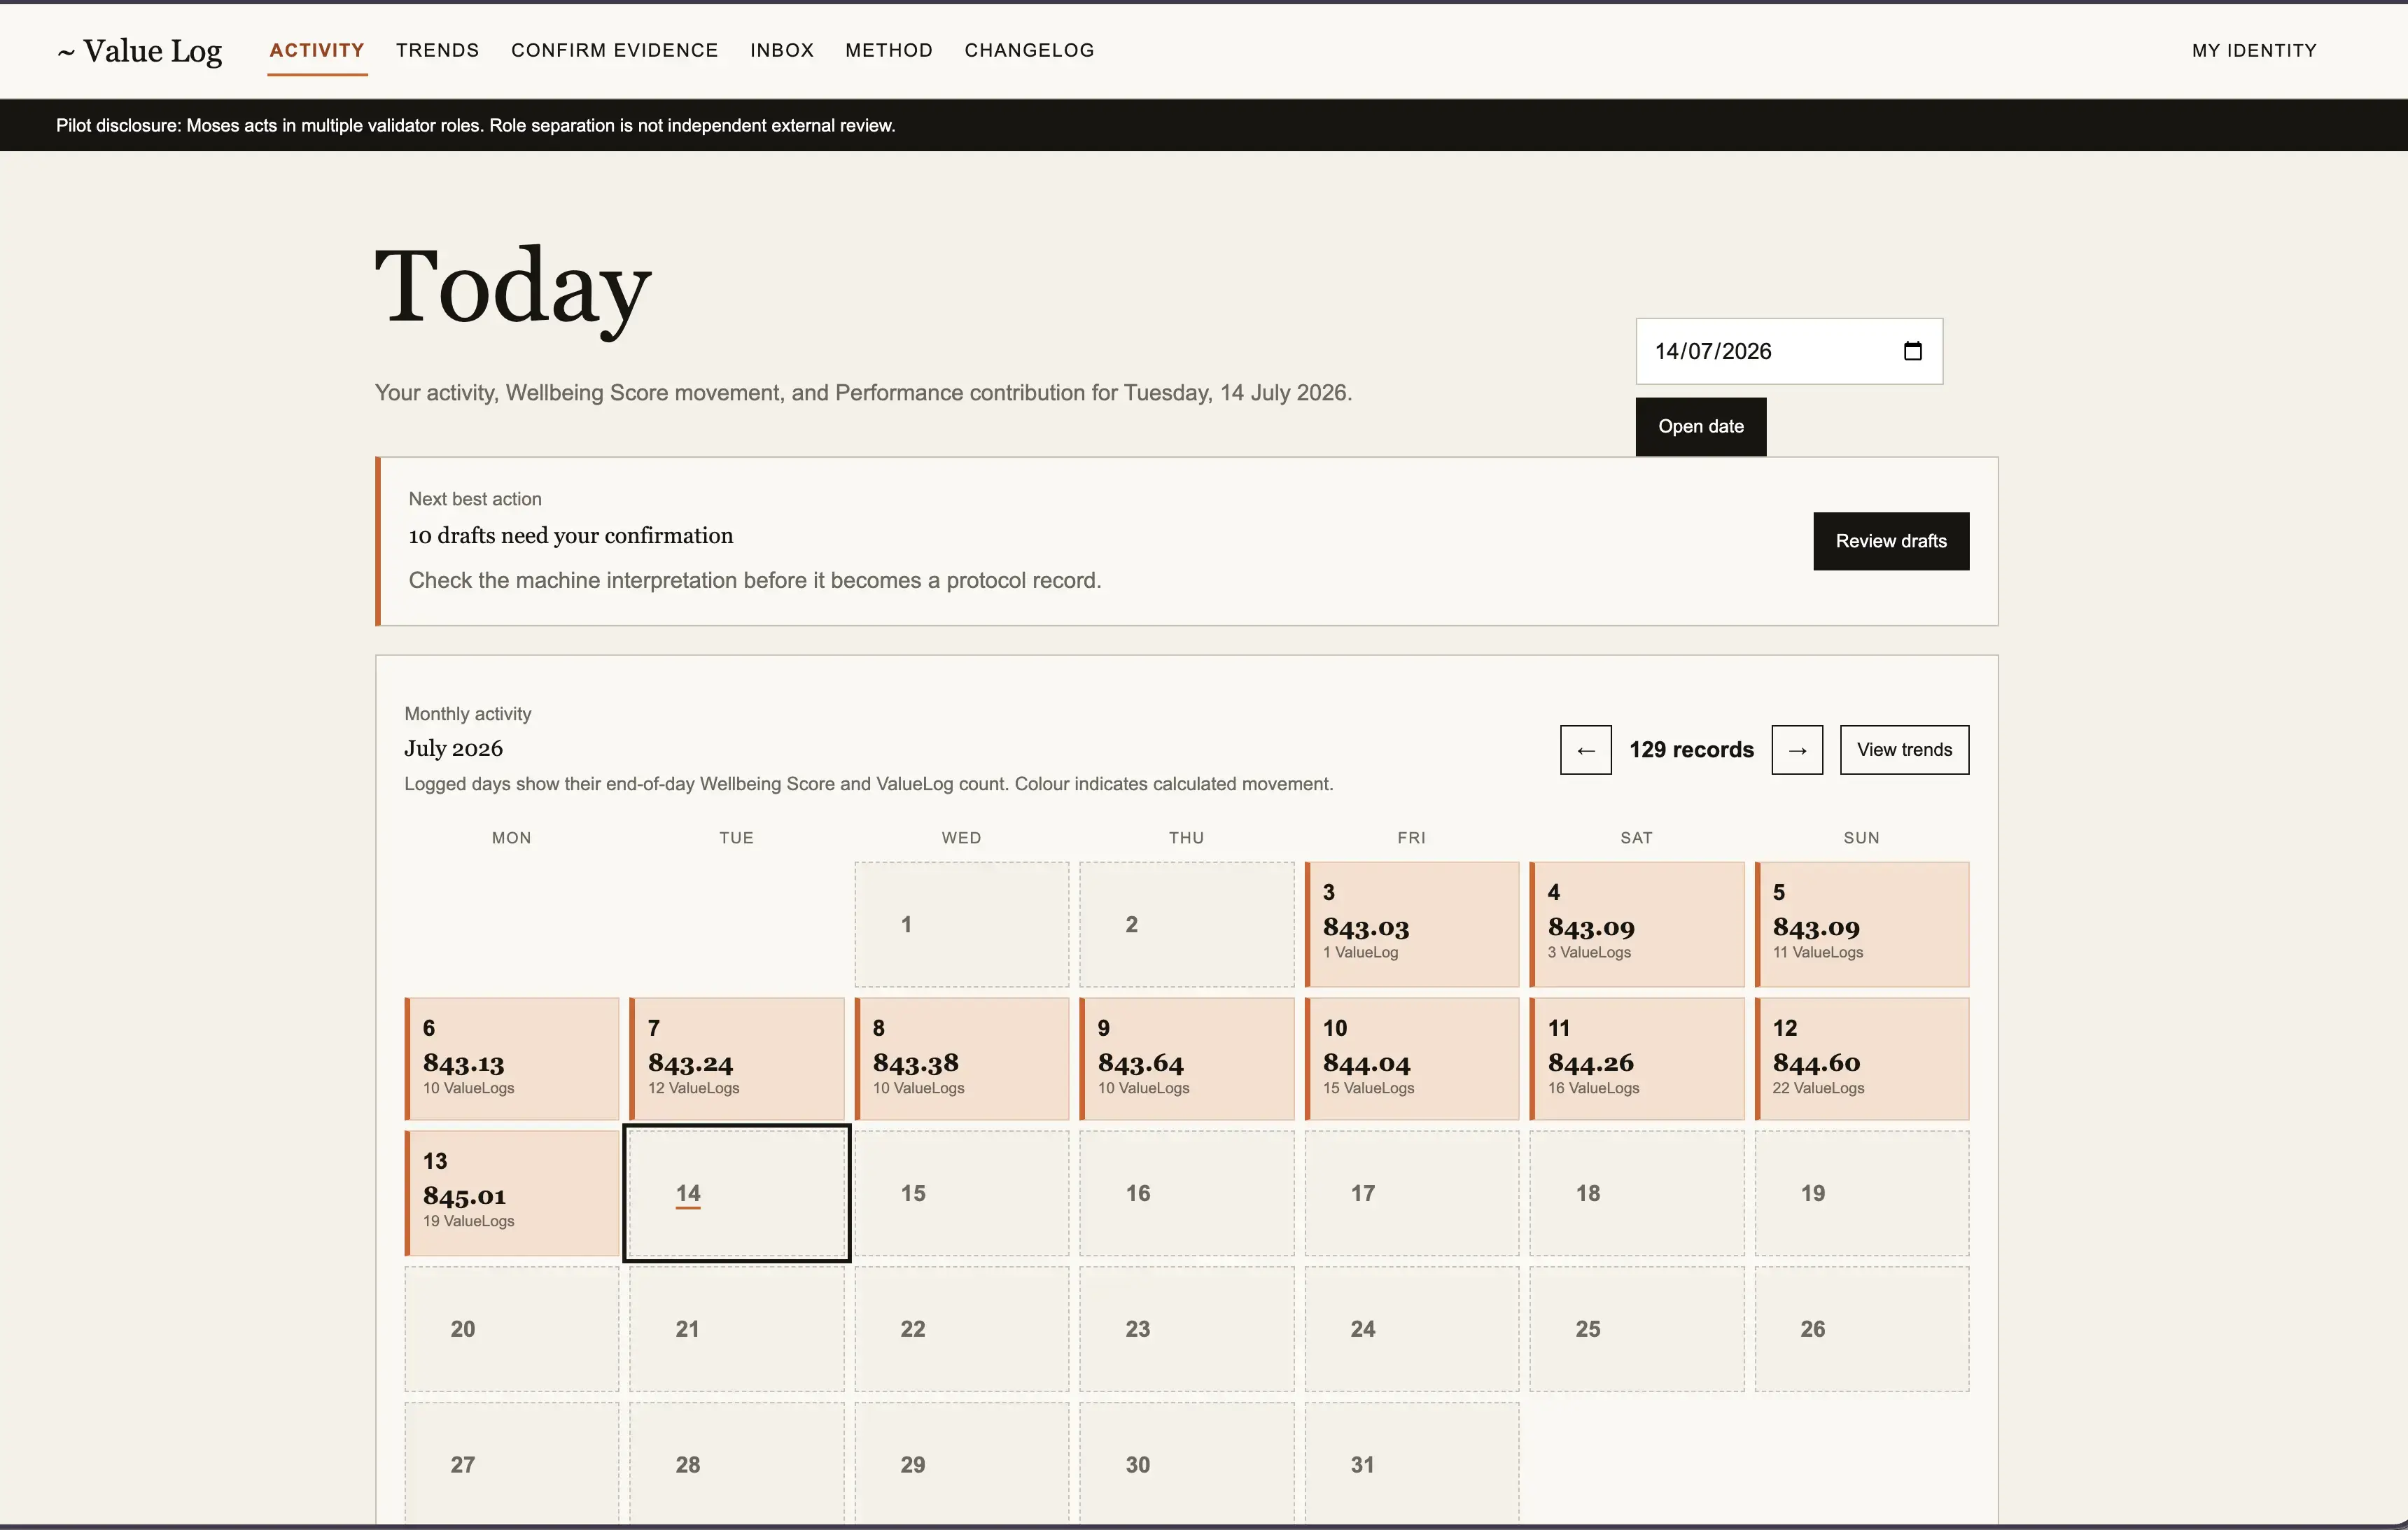Select calendar day 30
Image resolution: width=2408 pixels, height=1530 pixels.
(1186, 1464)
